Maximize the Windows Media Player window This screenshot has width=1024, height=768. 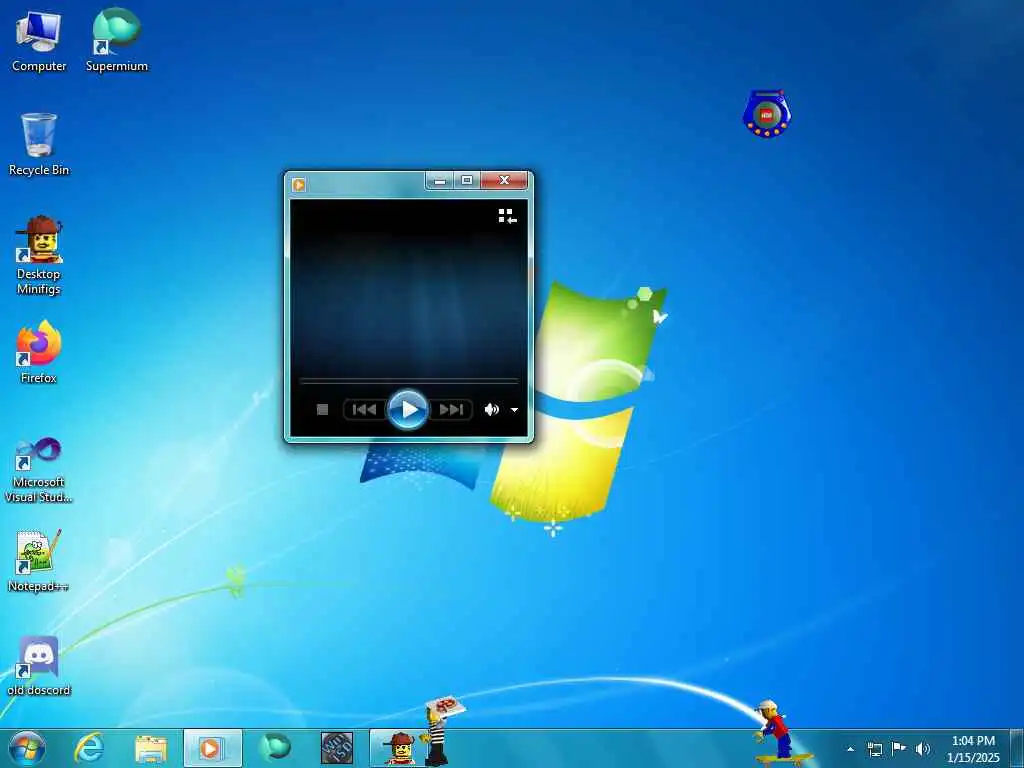click(x=467, y=180)
